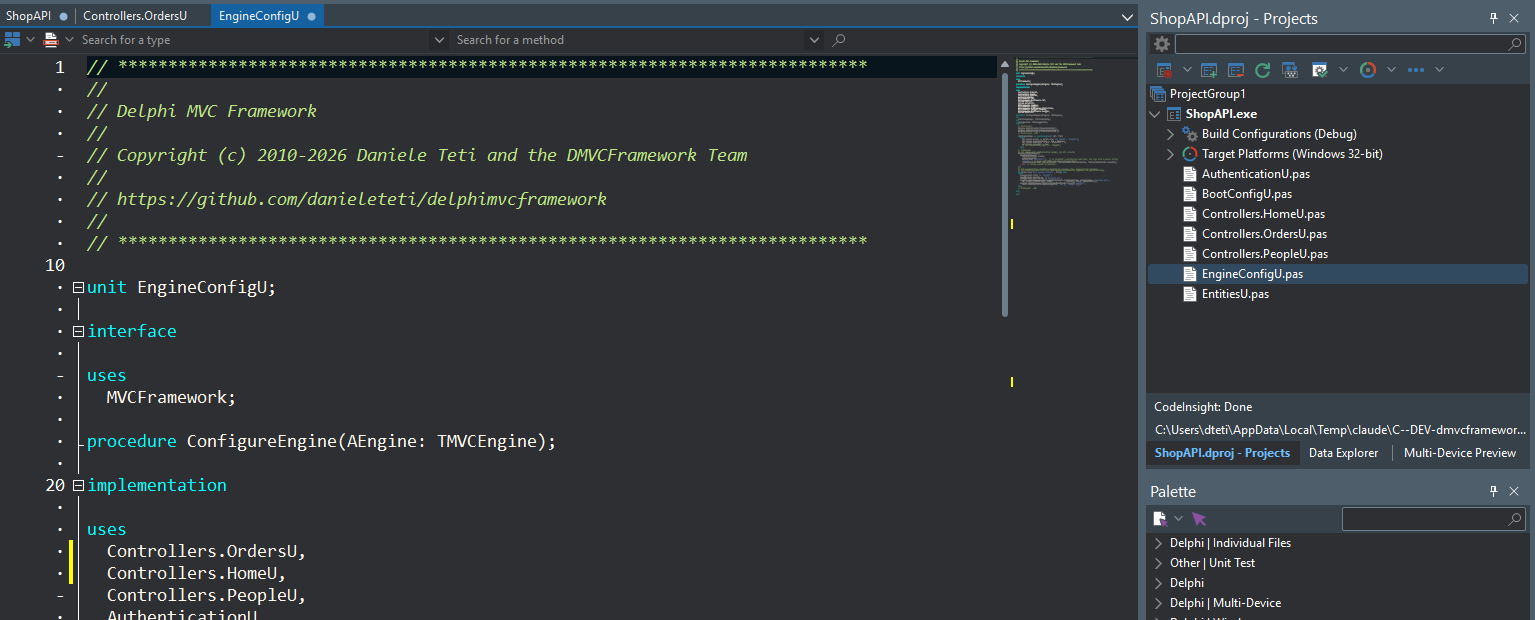This screenshot has height=620, width=1535.
Task: Click the editor navigation icon left of type search
Action: (x=13, y=40)
